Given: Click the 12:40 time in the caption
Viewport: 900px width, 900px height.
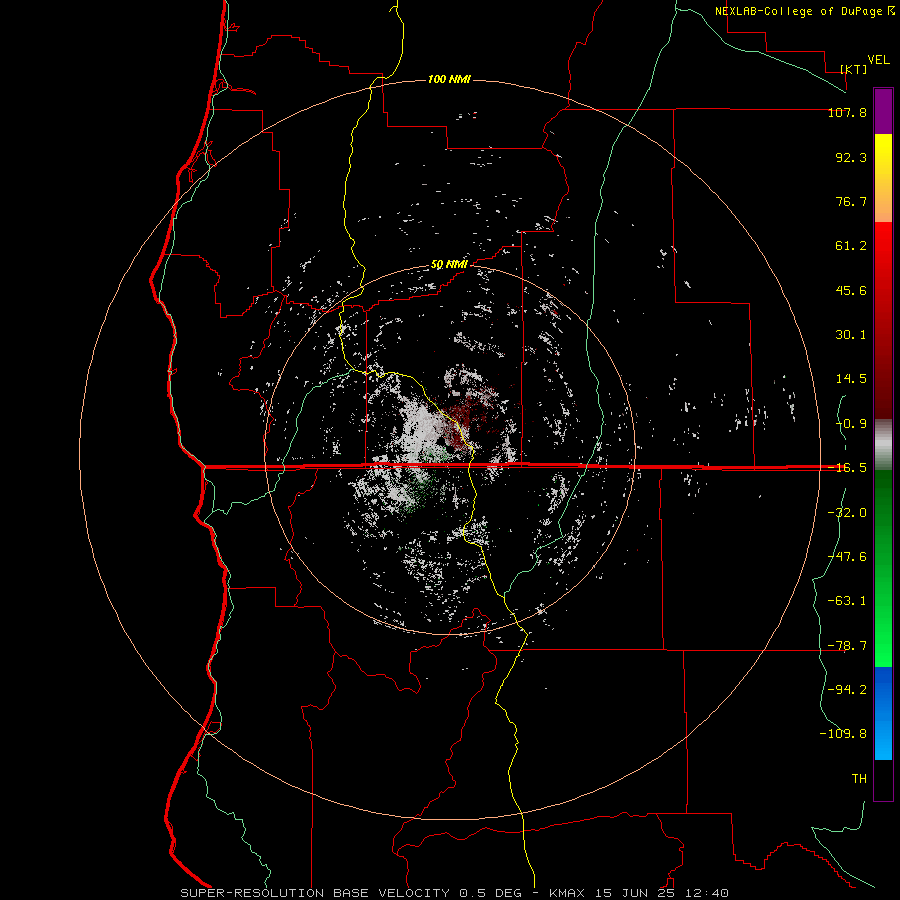Looking at the screenshot, I should (707, 893).
